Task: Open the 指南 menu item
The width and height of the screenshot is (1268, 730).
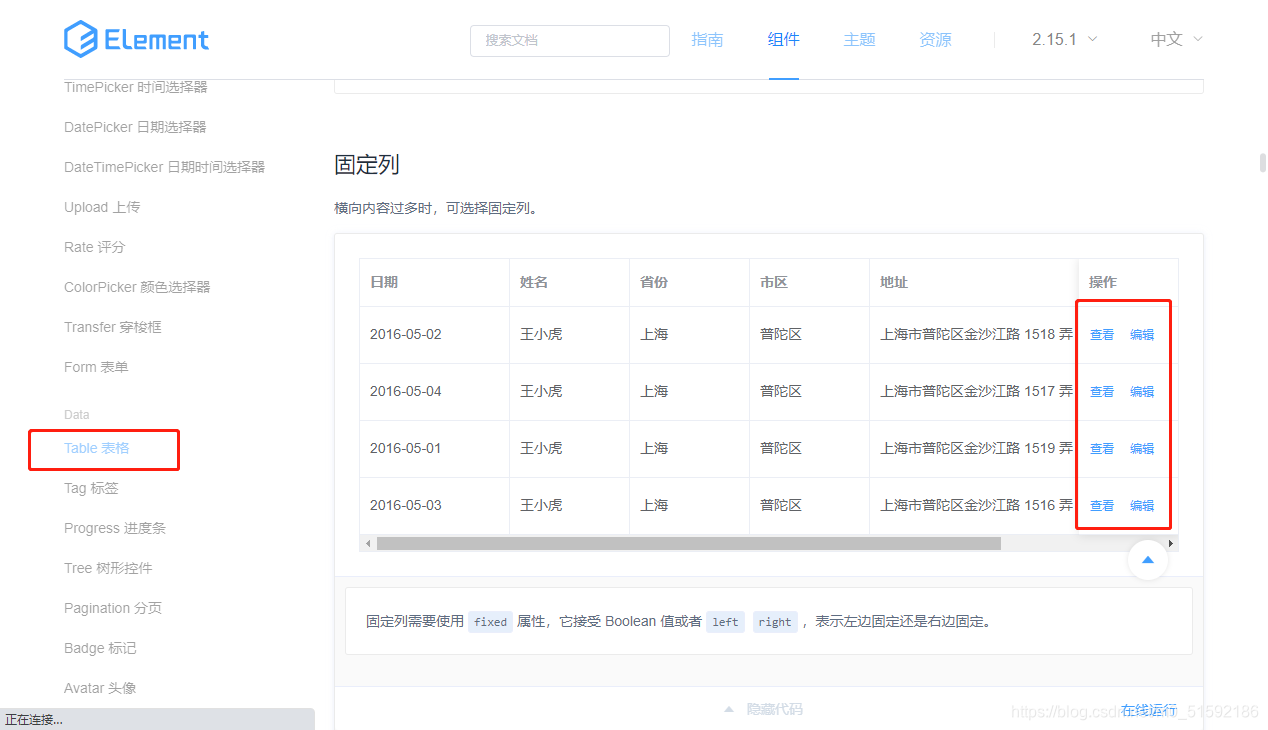Action: click(x=707, y=39)
